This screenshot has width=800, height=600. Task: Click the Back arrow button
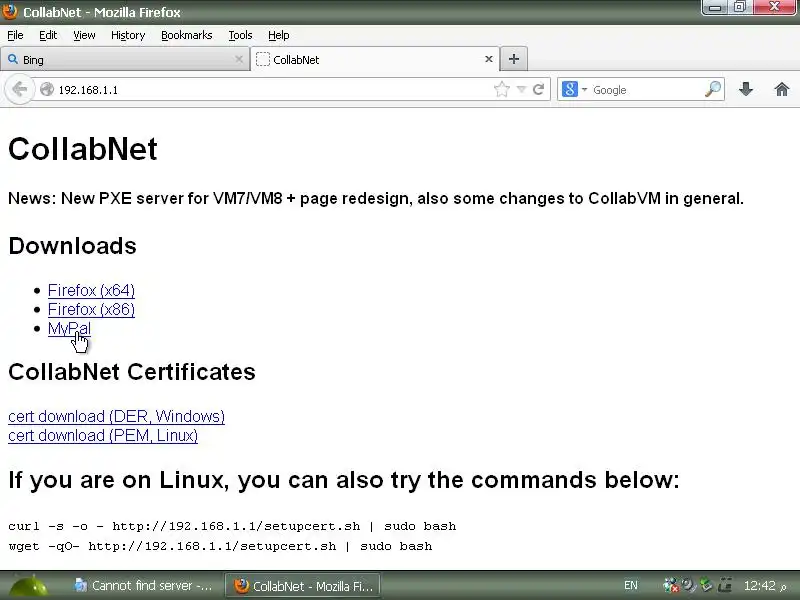[19, 90]
